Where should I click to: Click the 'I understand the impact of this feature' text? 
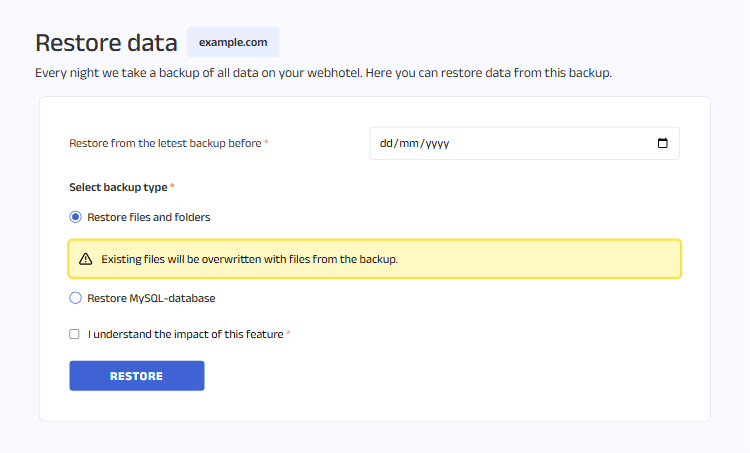click(x=185, y=334)
